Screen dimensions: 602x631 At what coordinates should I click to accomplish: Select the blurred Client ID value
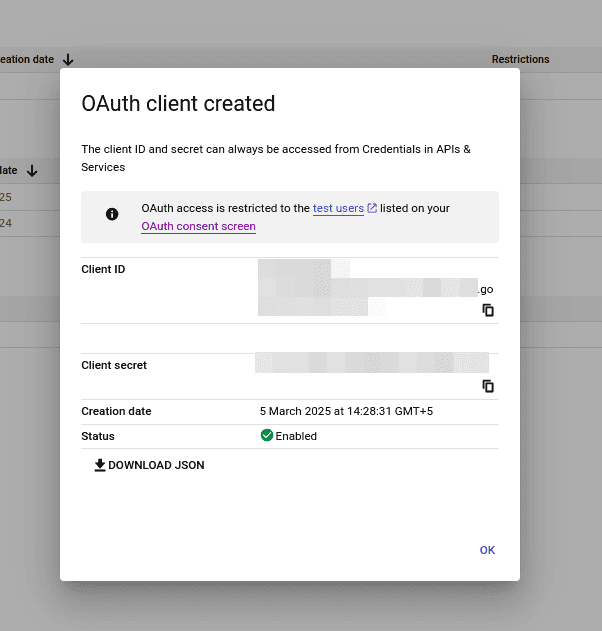pyautogui.click(x=366, y=288)
